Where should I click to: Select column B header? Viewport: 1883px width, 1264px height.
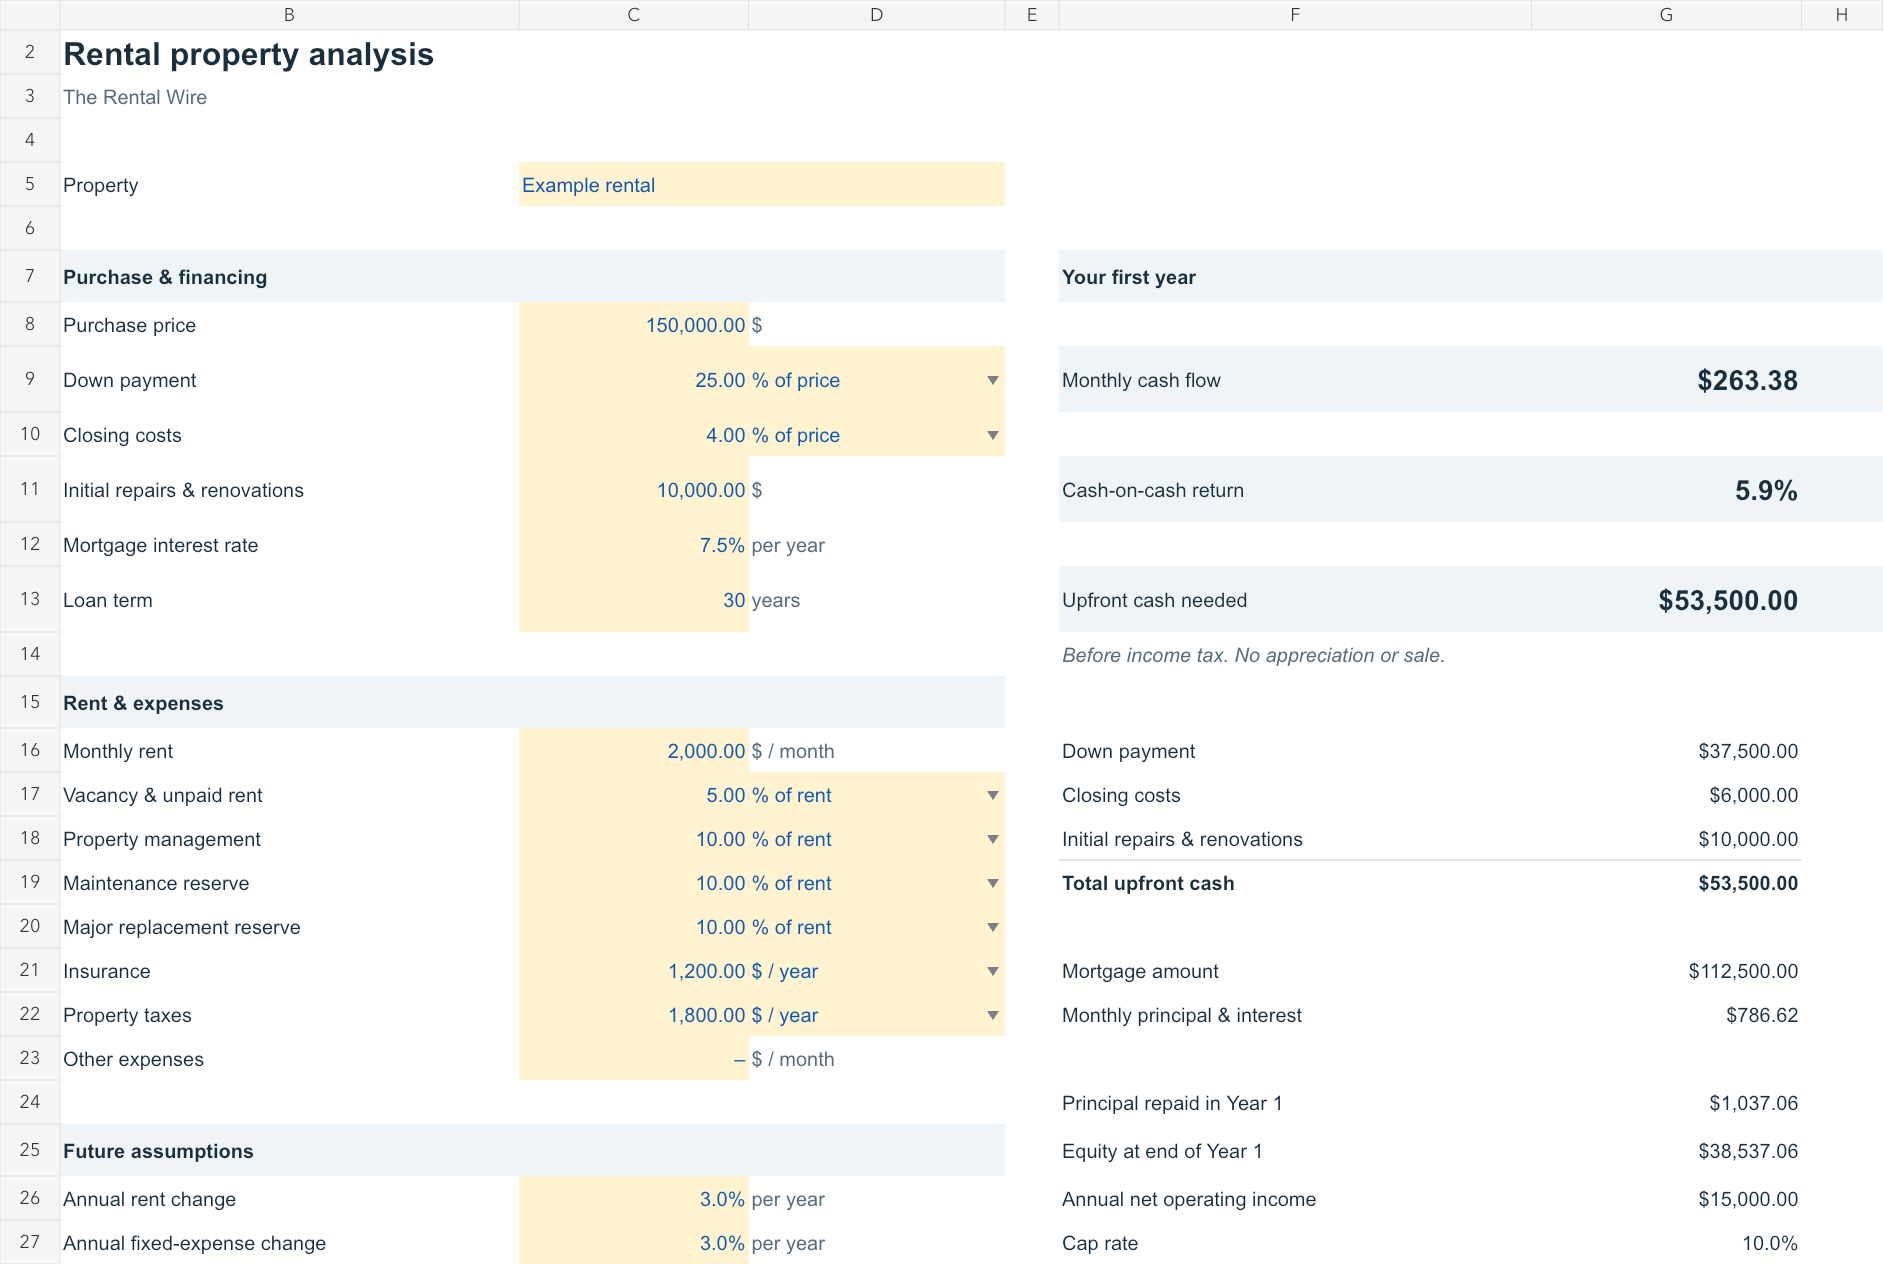coord(289,15)
